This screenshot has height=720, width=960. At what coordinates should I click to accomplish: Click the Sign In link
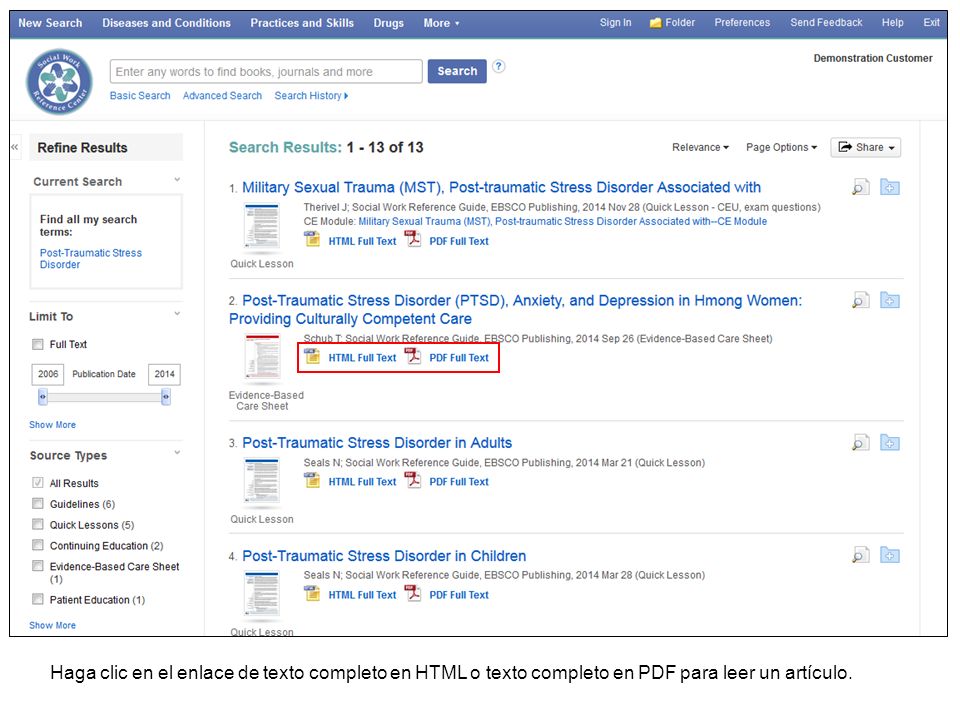pos(615,23)
